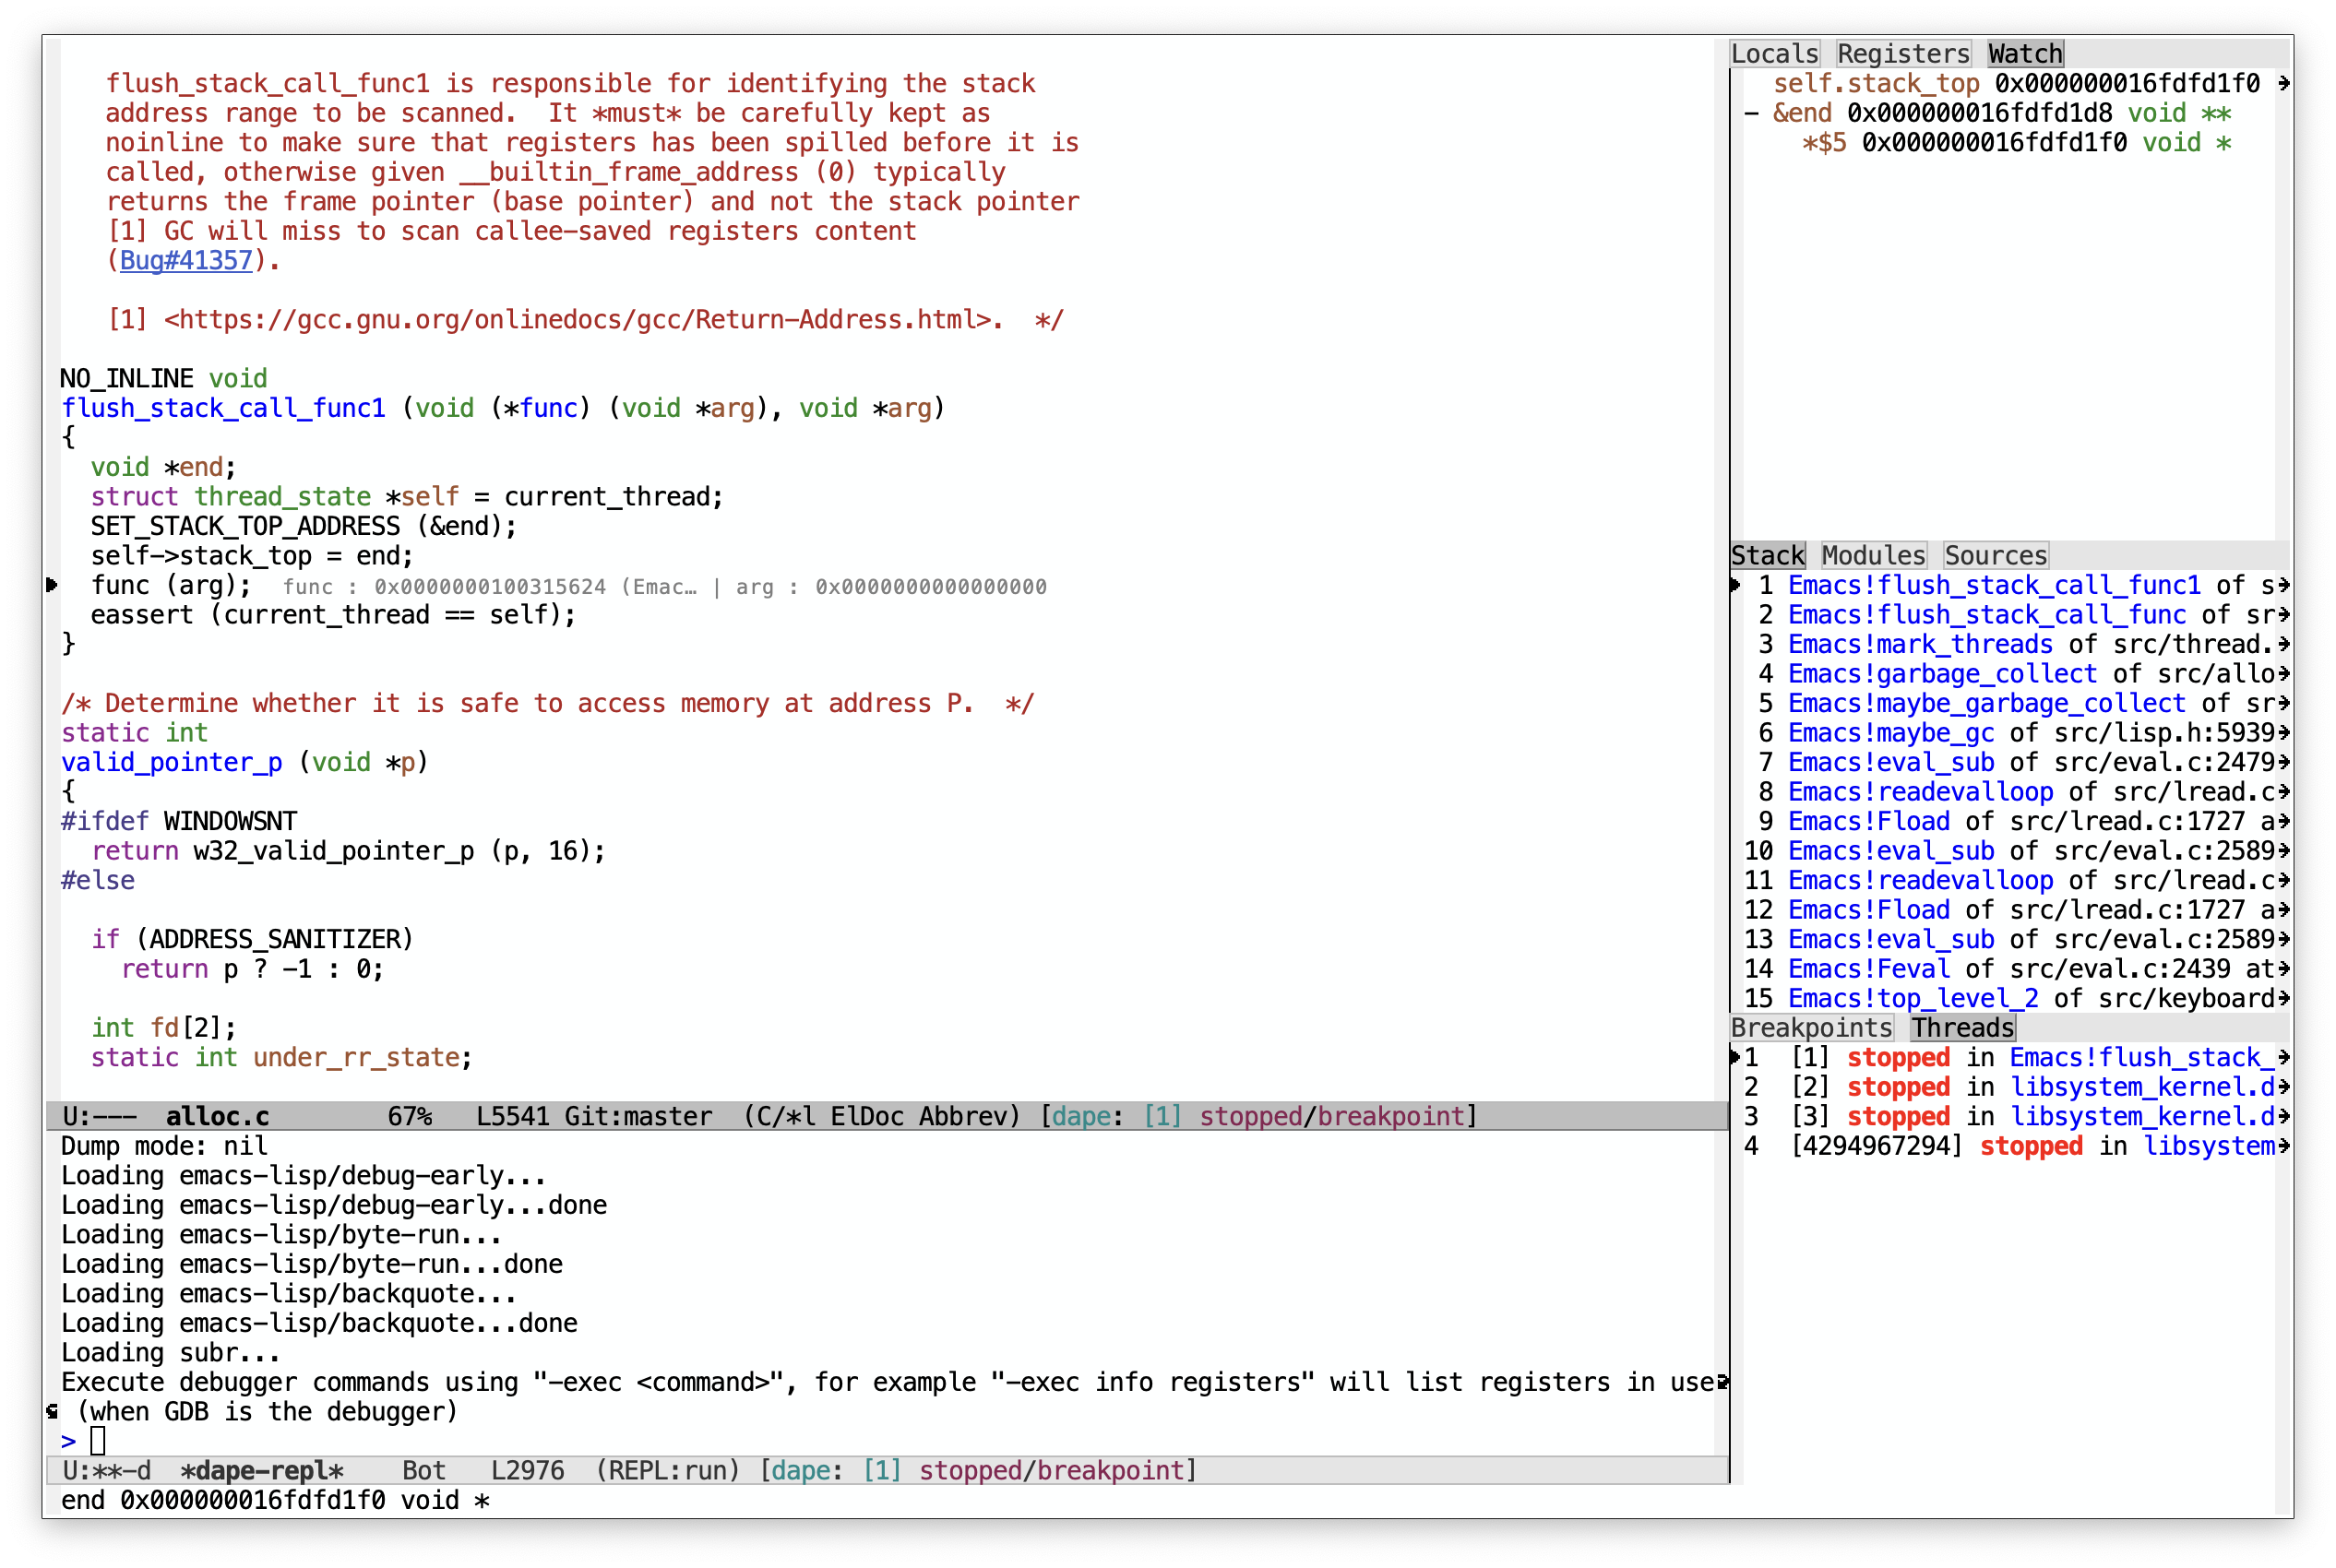Click Git:master in the mode line
The width and height of the screenshot is (2336, 1568).
pos(638,1116)
